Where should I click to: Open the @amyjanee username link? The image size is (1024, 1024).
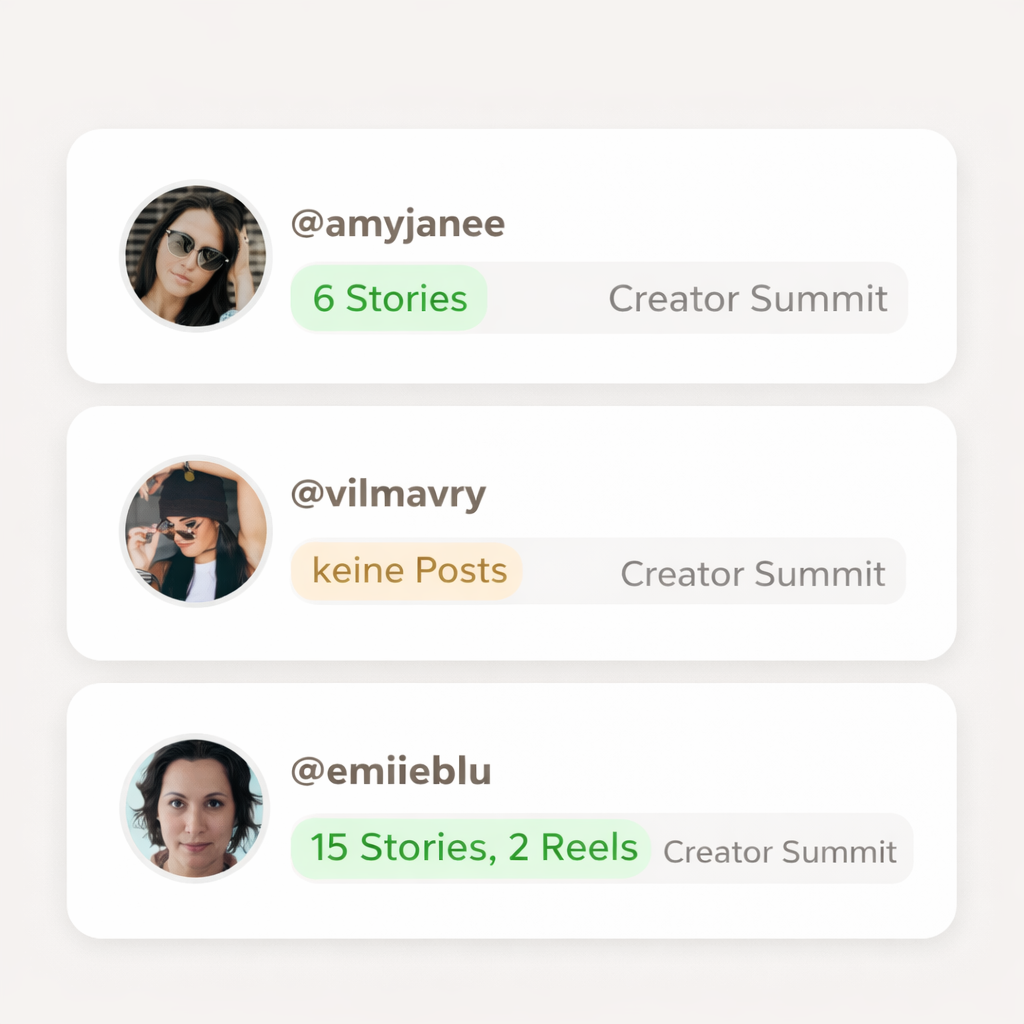(397, 224)
